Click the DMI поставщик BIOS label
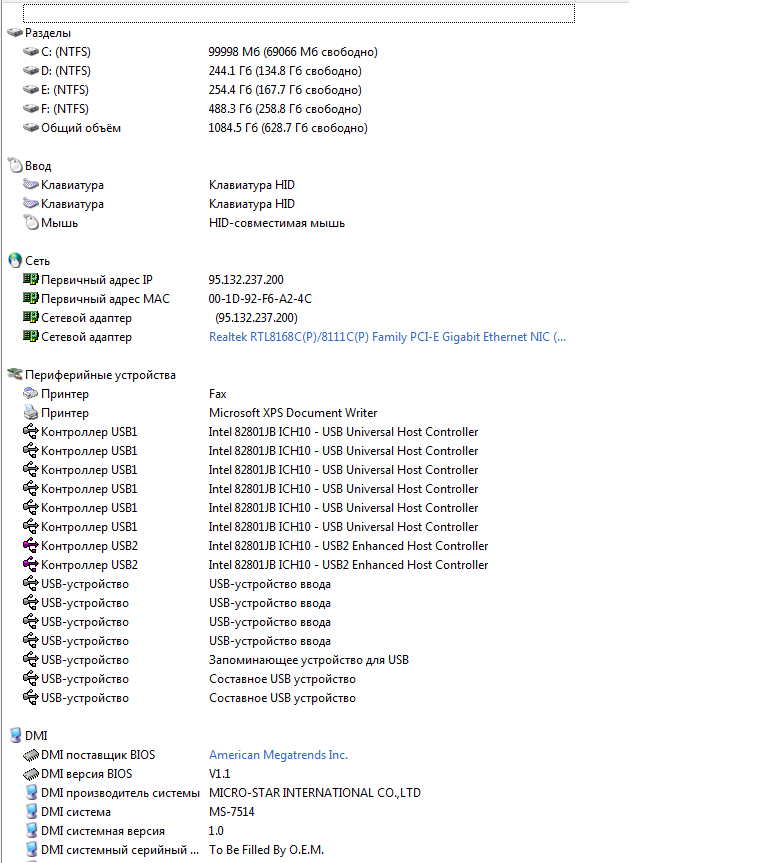Screen dimensions: 768x863 point(98,755)
